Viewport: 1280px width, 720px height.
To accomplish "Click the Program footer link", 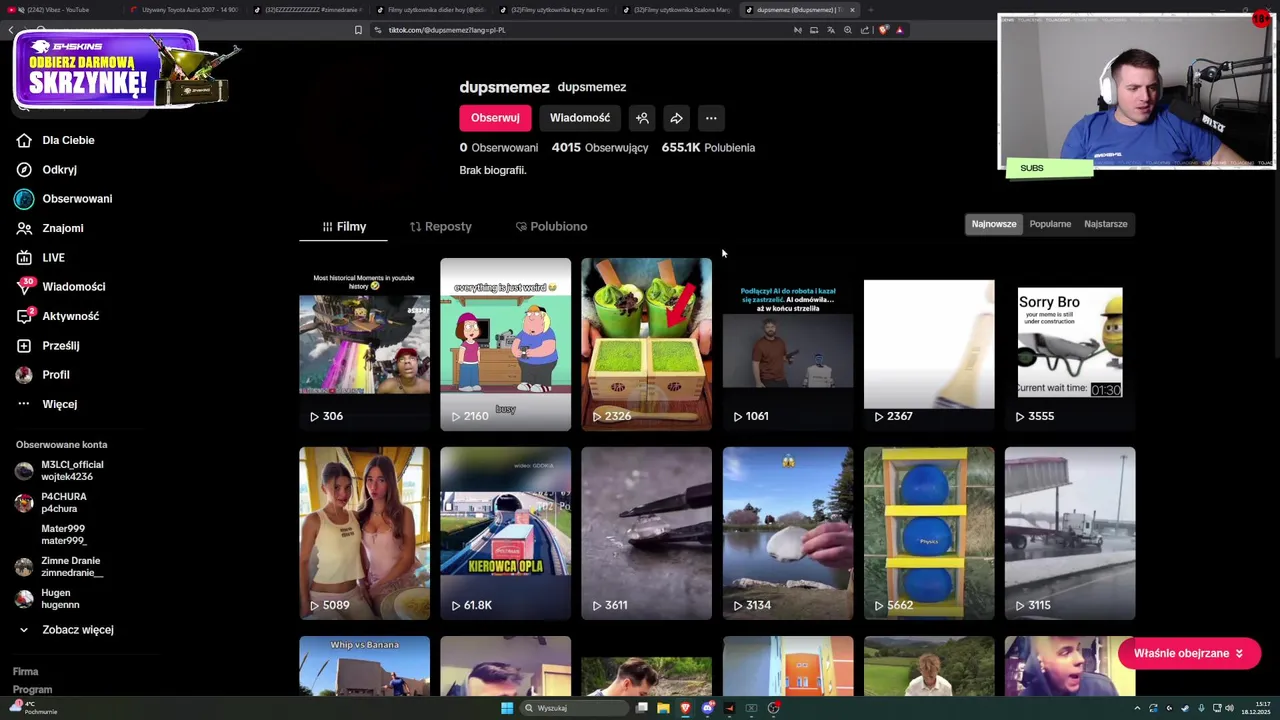I will point(32,690).
